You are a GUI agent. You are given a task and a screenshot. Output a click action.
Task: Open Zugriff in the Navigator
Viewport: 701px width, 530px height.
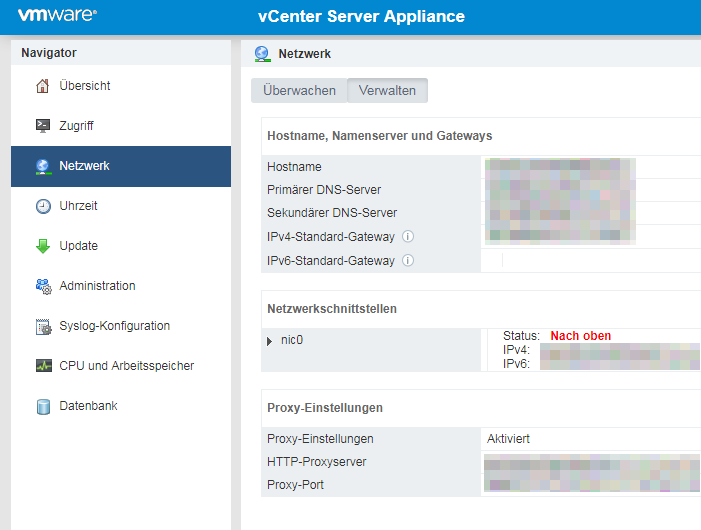click(121, 126)
